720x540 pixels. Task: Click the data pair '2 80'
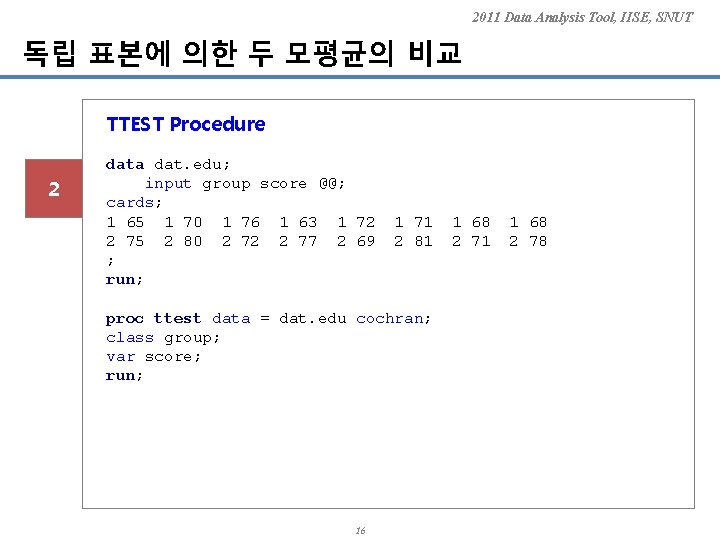click(183, 241)
